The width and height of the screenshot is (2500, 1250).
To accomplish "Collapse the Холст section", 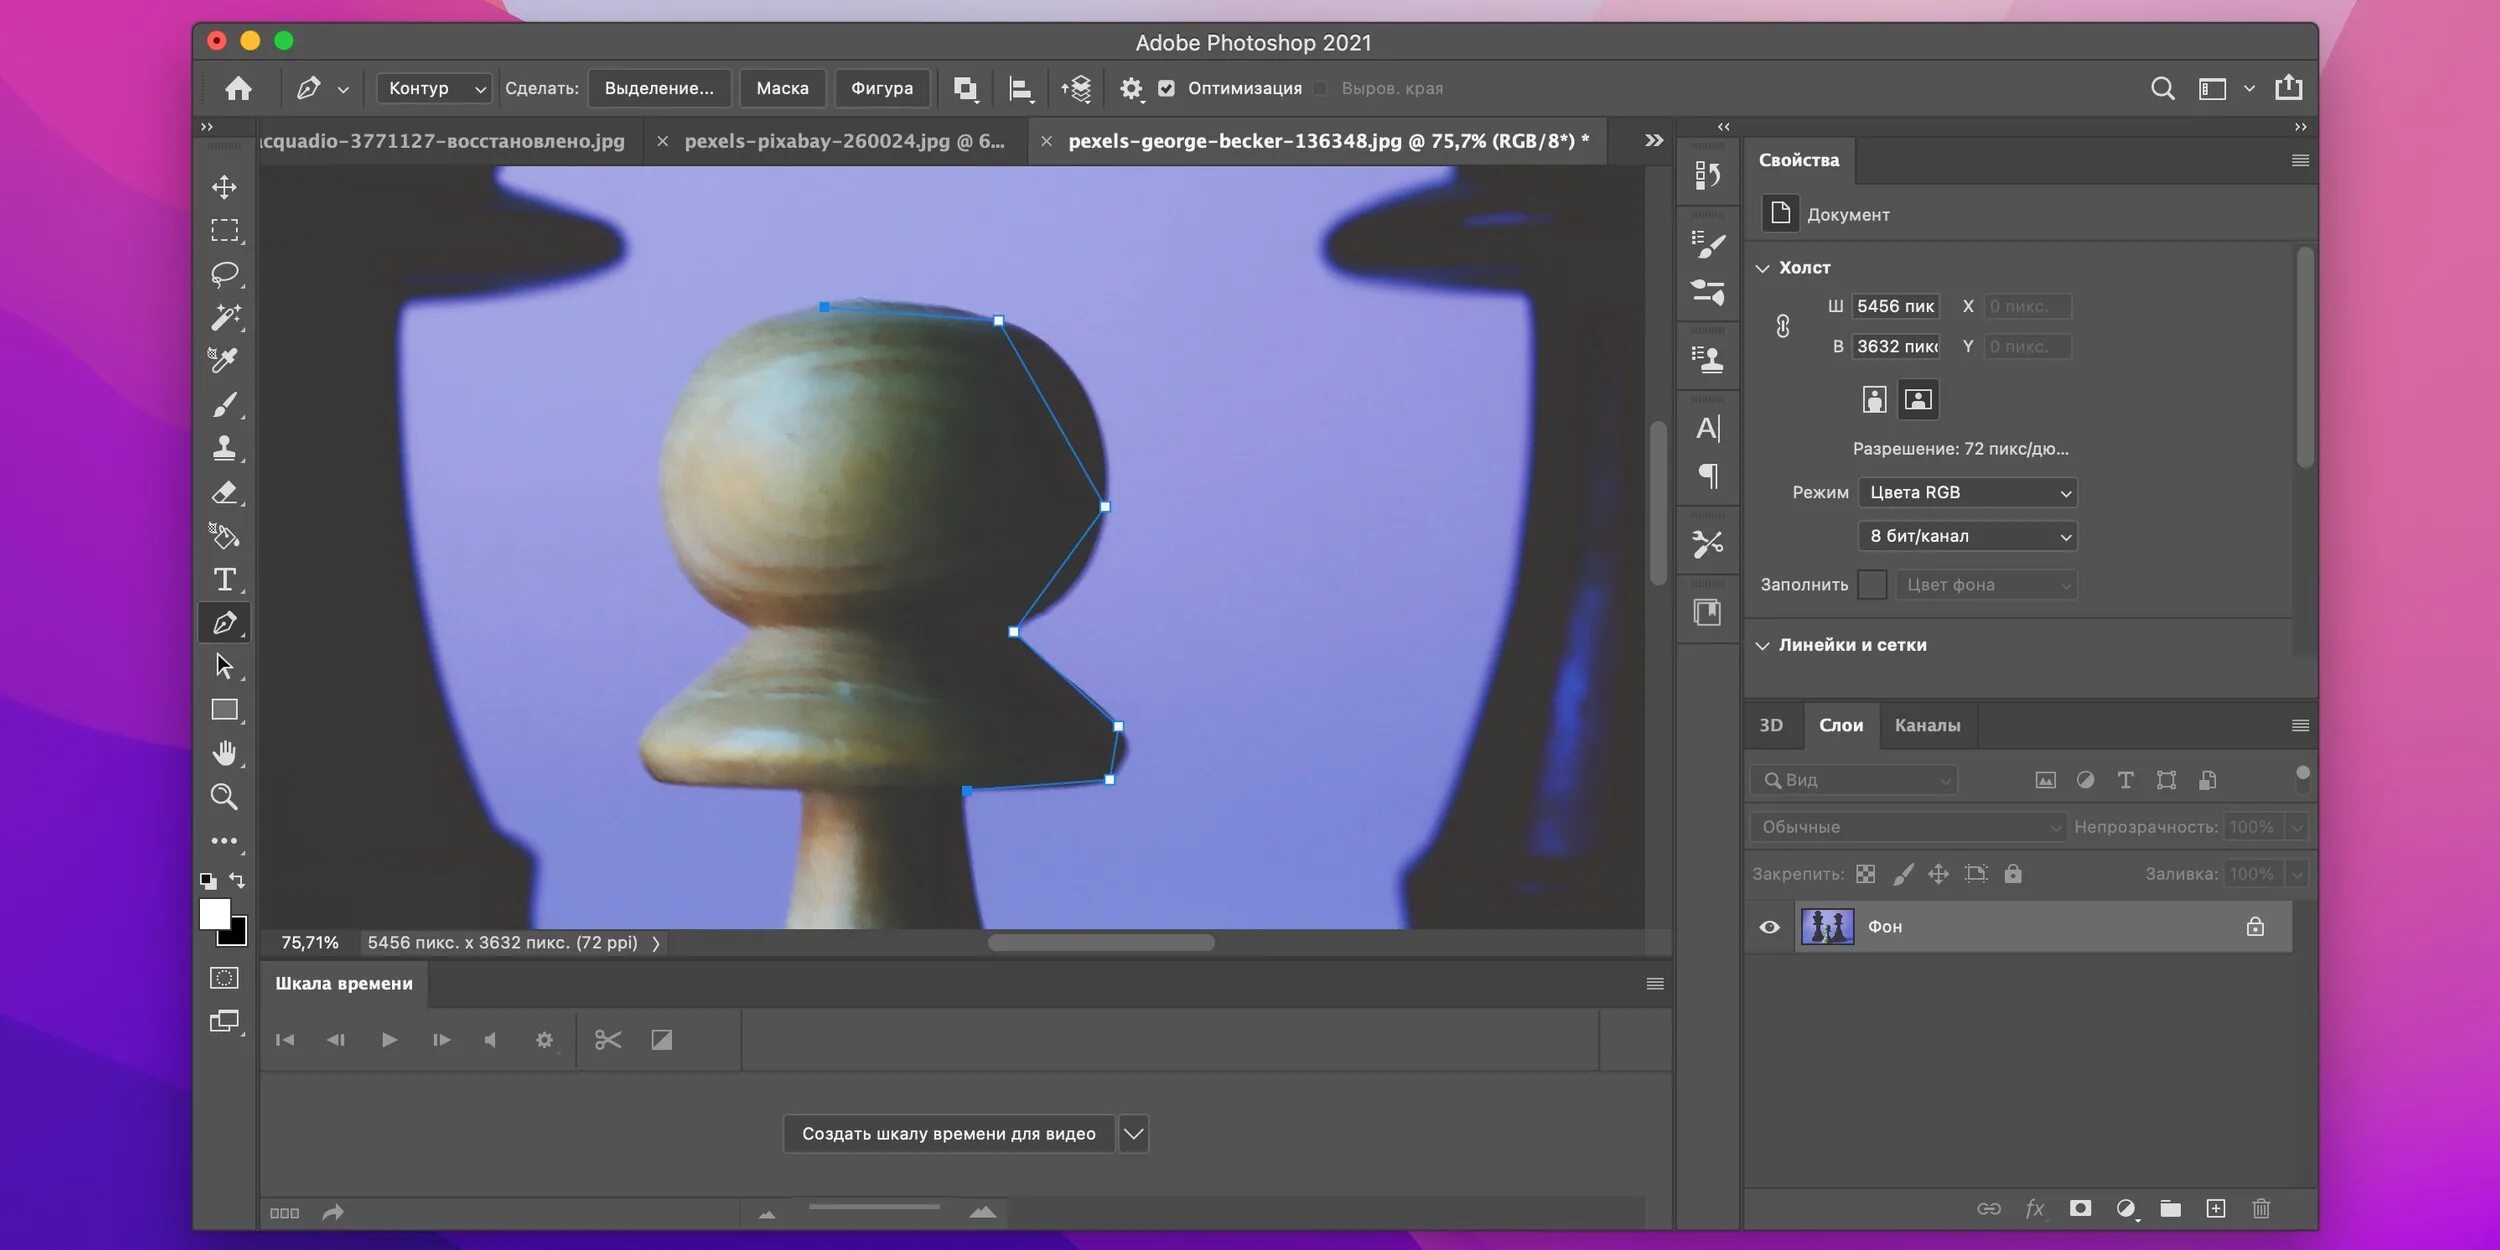I will 1763,268.
